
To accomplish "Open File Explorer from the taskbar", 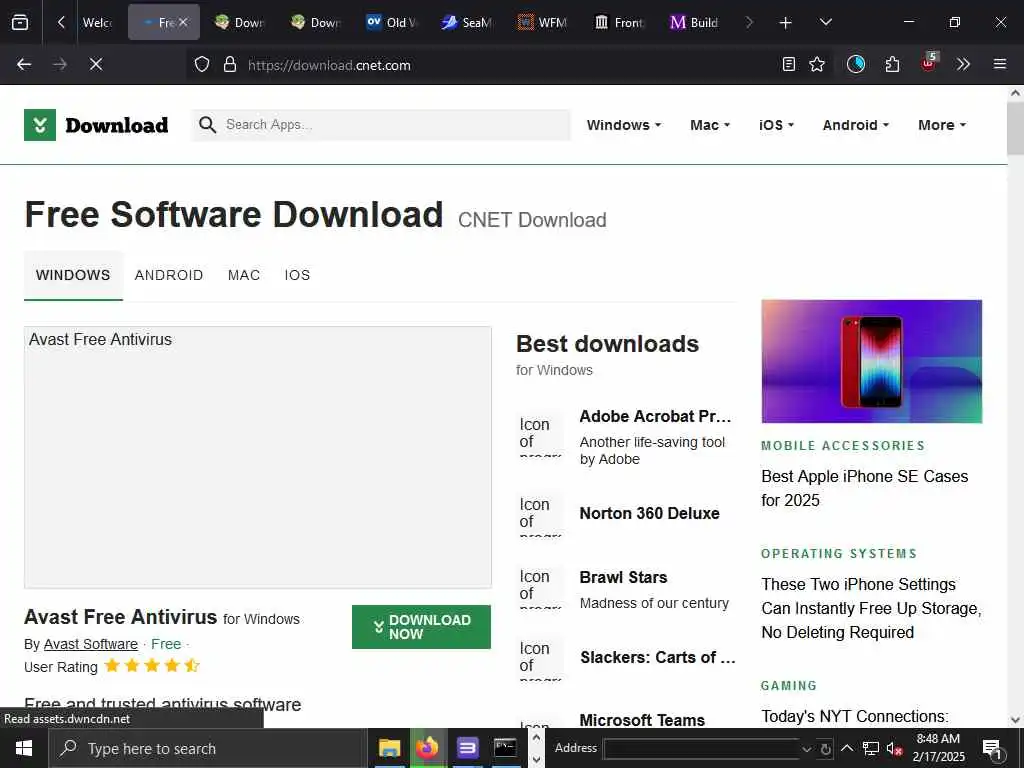I will point(390,748).
